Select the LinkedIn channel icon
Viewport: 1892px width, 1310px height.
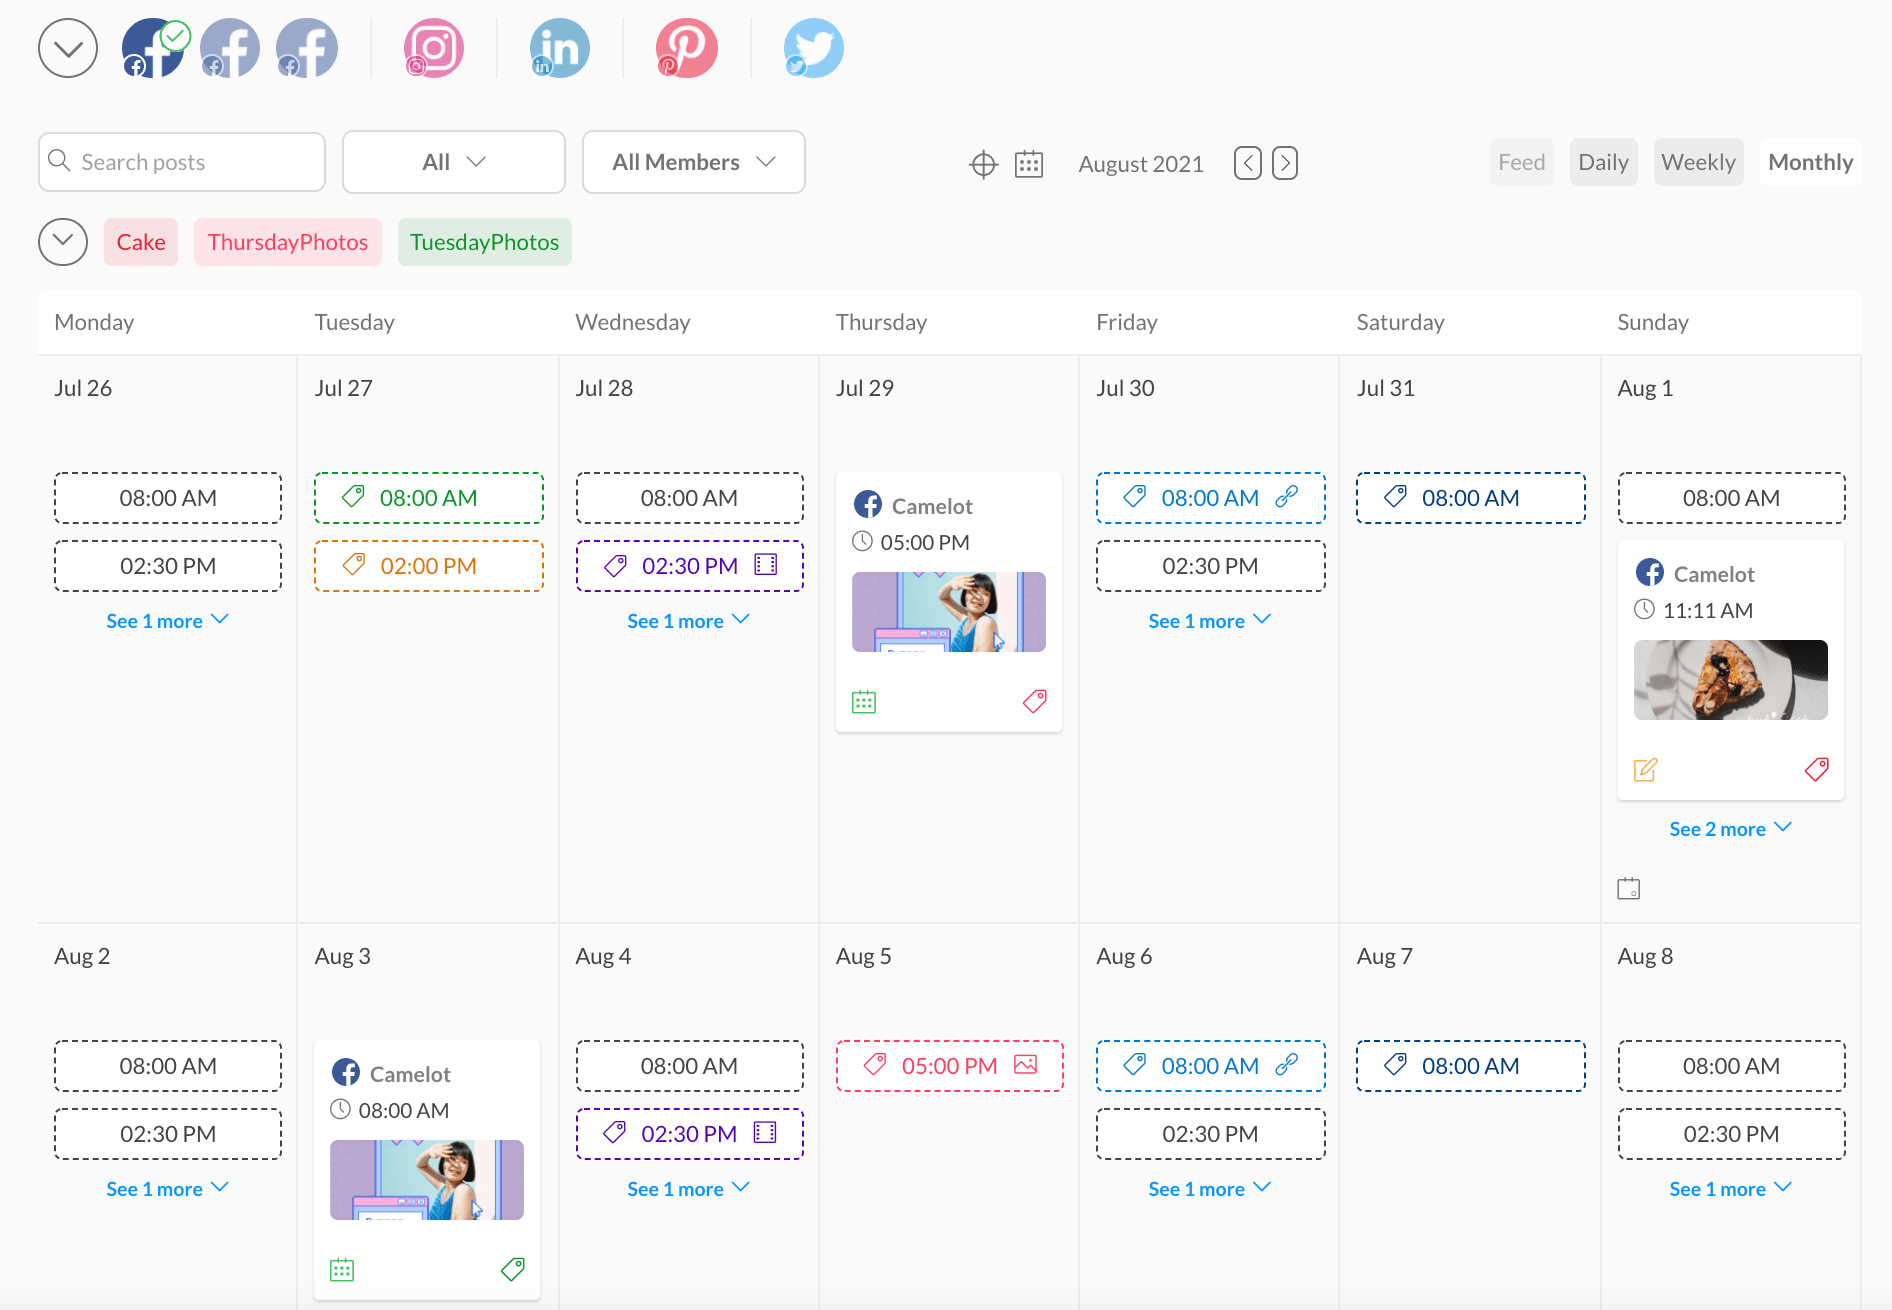pos(559,47)
